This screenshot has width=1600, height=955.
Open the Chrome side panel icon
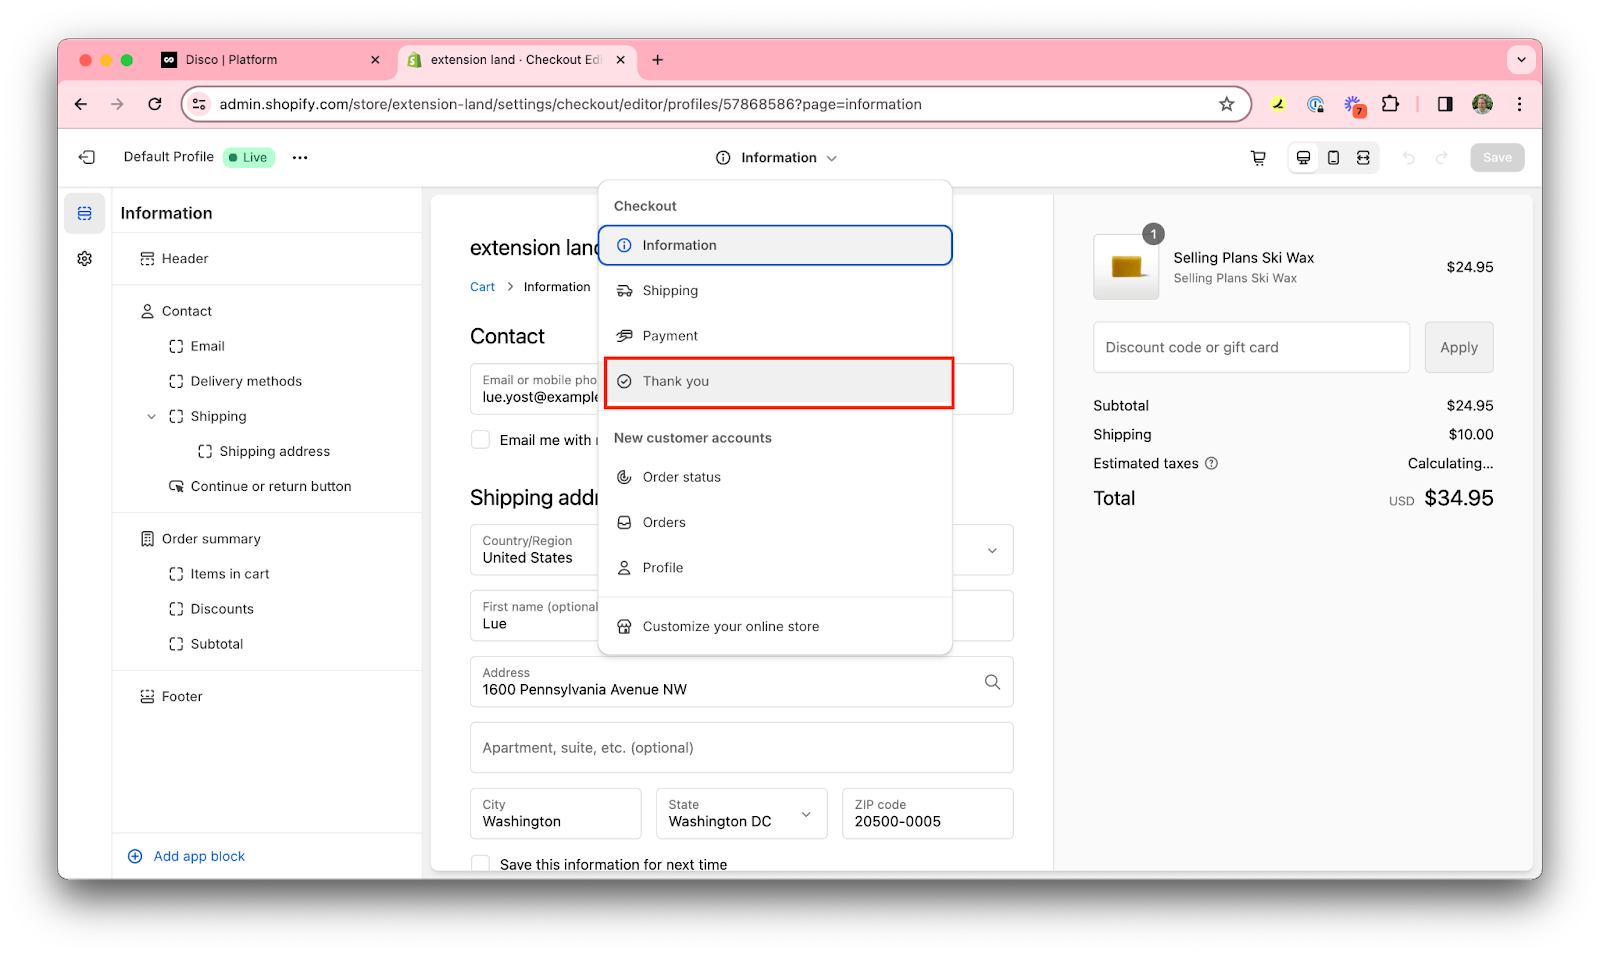coord(1445,104)
